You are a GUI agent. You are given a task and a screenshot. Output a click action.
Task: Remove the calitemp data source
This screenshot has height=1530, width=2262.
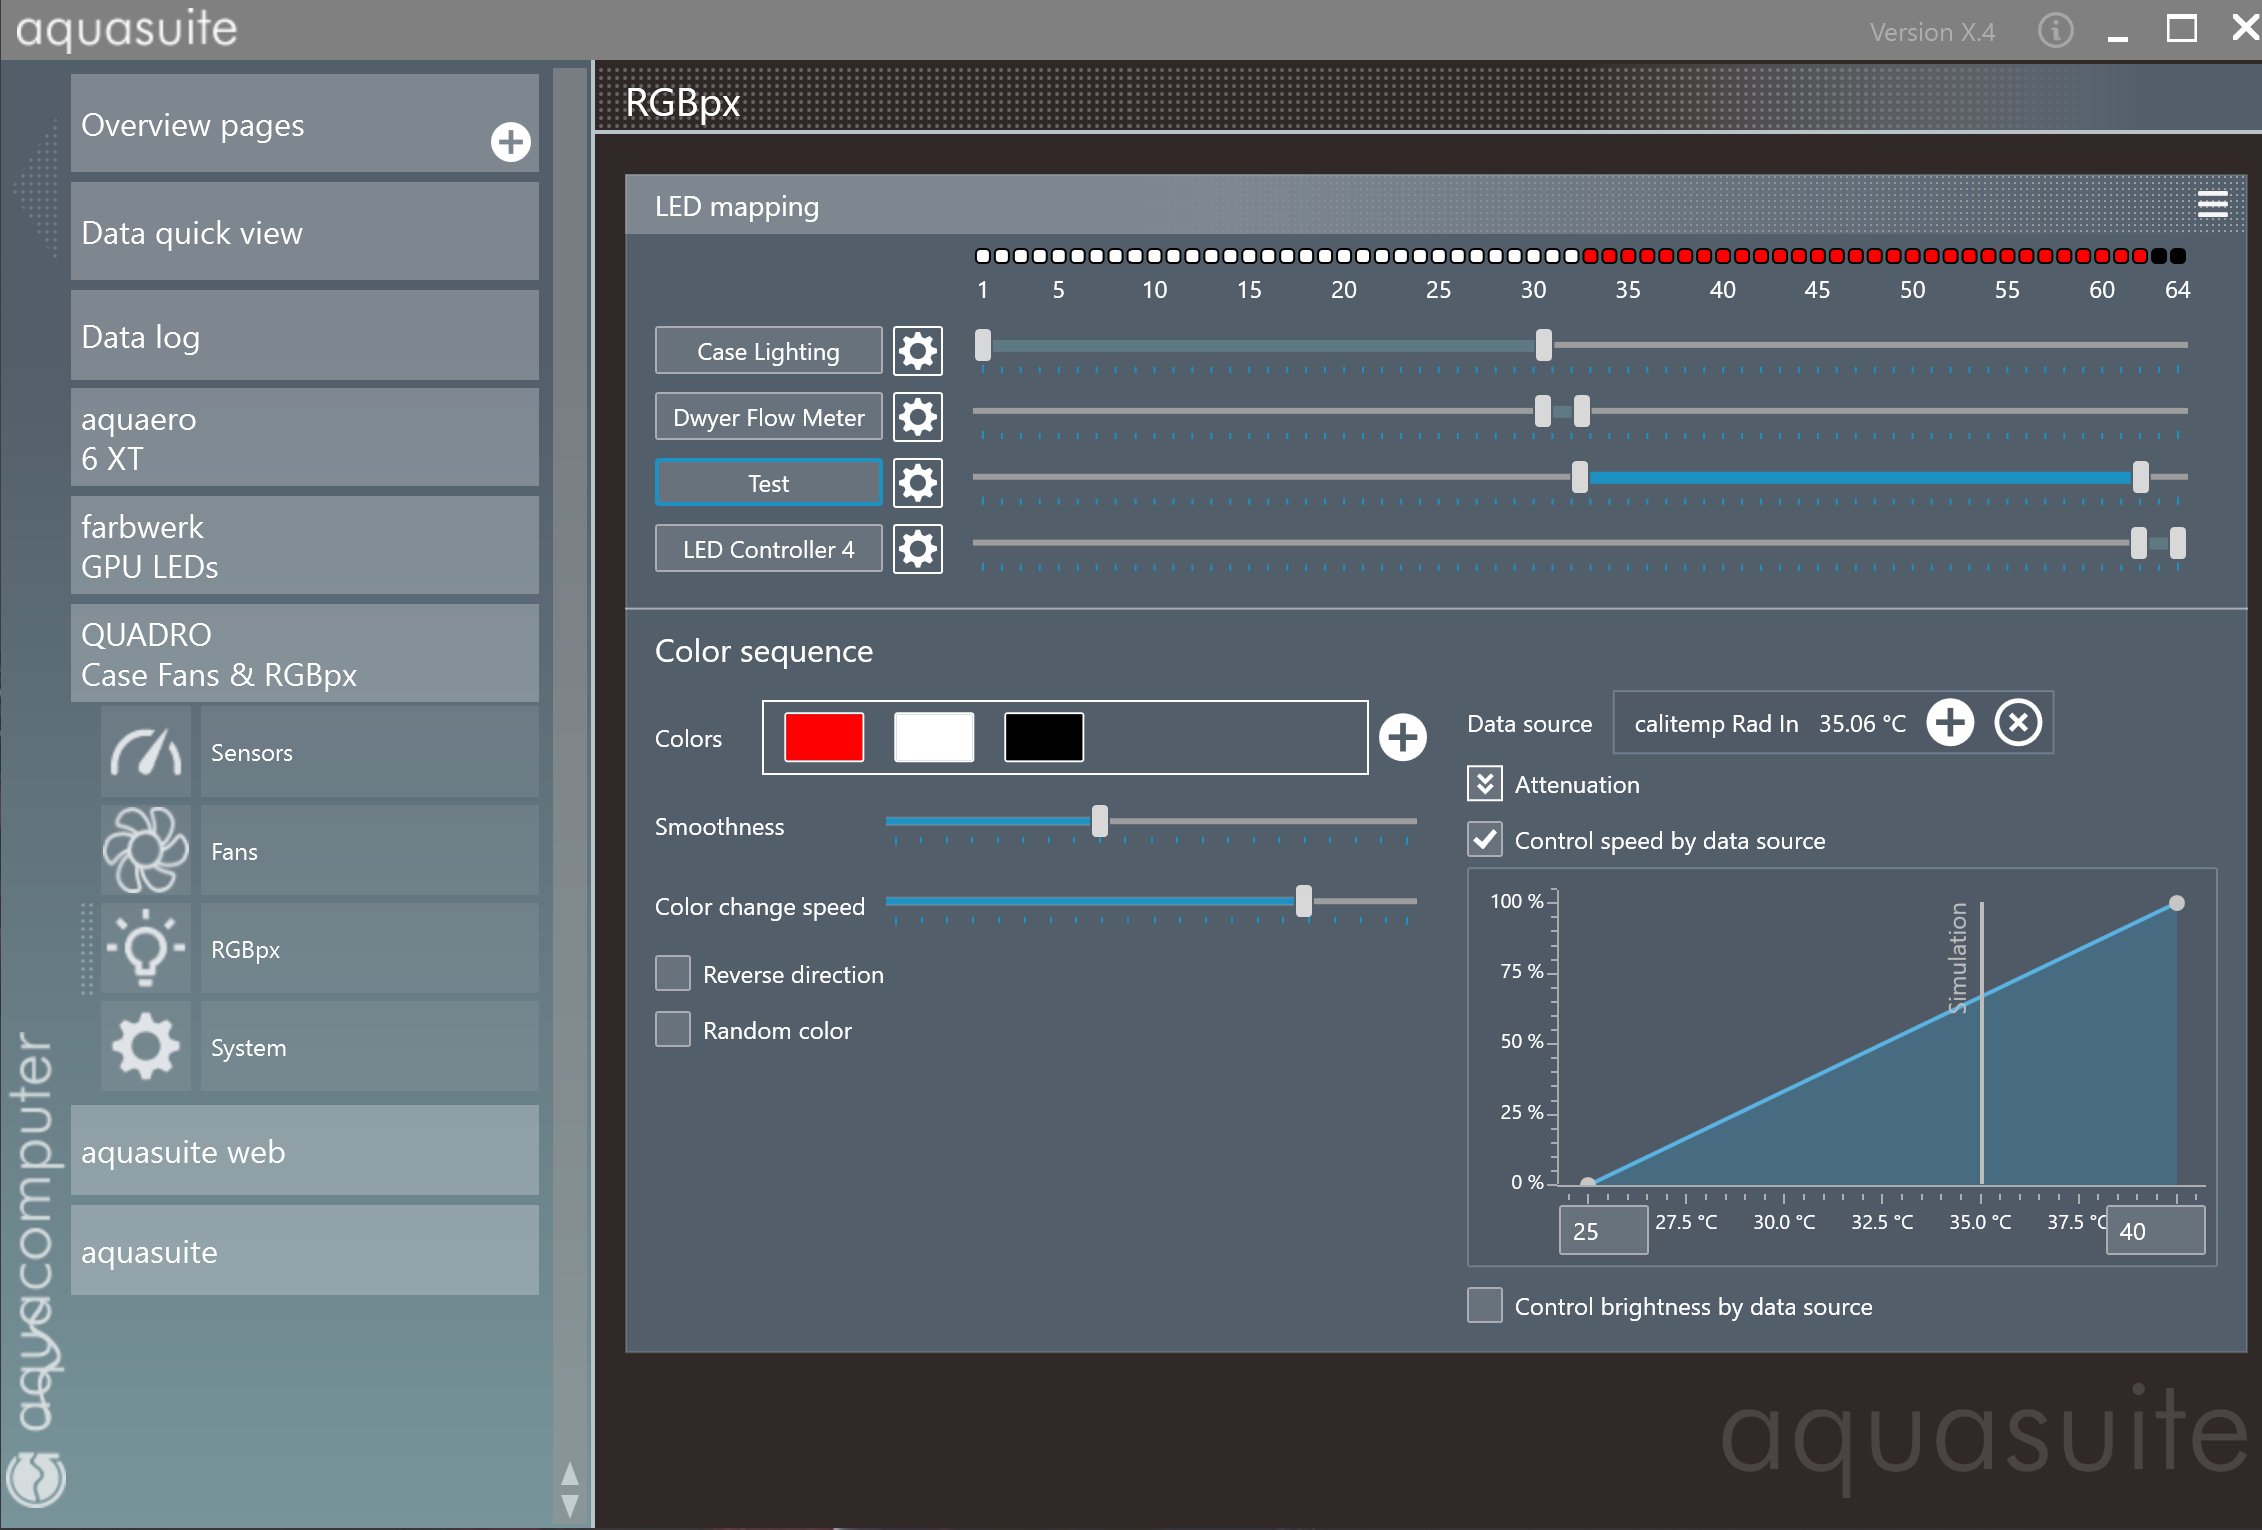pos(2018,723)
